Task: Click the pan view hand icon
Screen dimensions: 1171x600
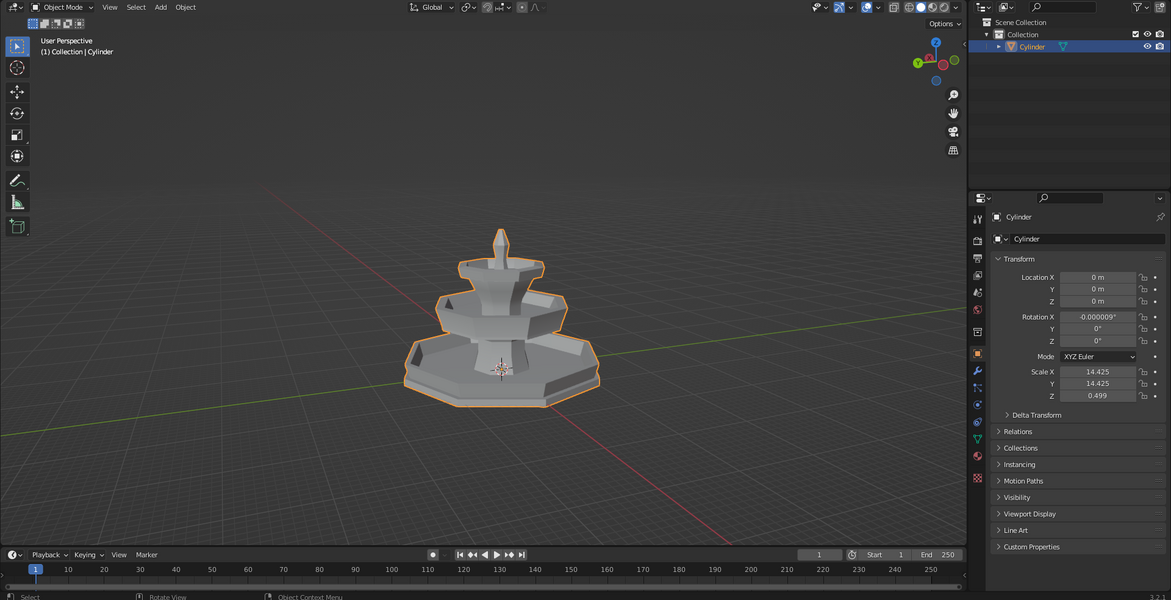Action: point(953,114)
